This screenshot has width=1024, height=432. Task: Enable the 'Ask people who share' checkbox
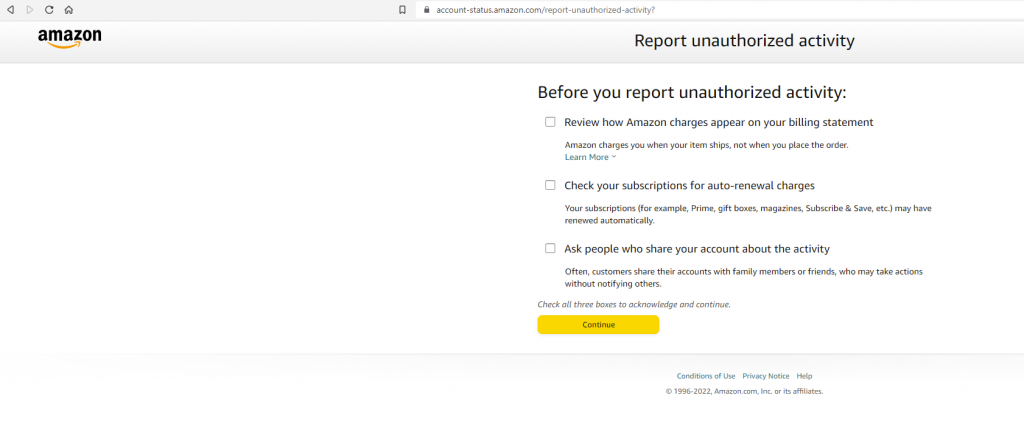(x=550, y=248)
